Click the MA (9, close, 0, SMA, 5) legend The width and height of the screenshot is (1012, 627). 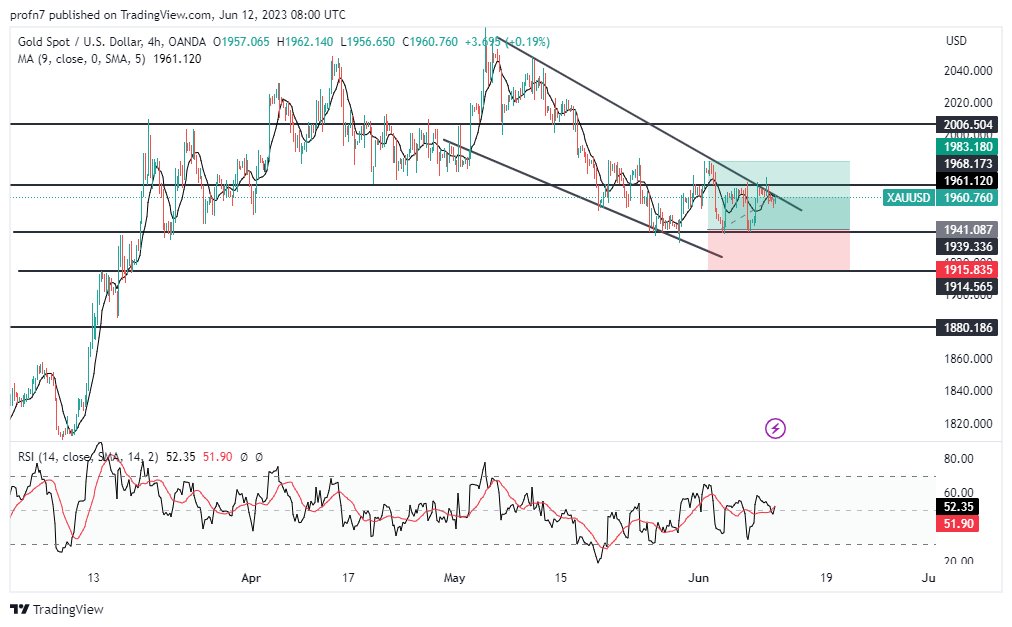point(81,59)
